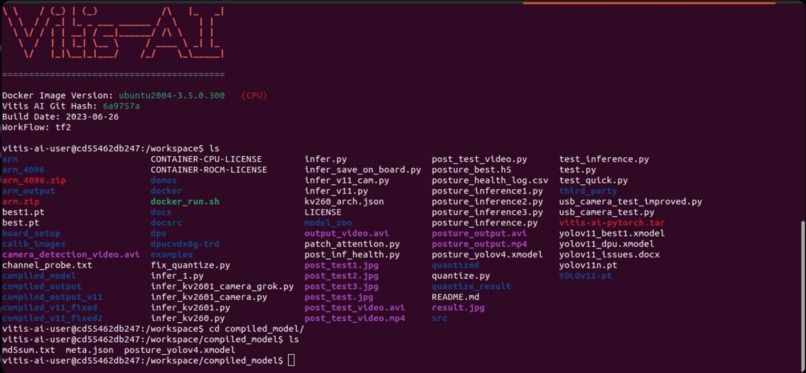
Task: Click the post_test1.jpg file name
Action: tap(341, 265)
